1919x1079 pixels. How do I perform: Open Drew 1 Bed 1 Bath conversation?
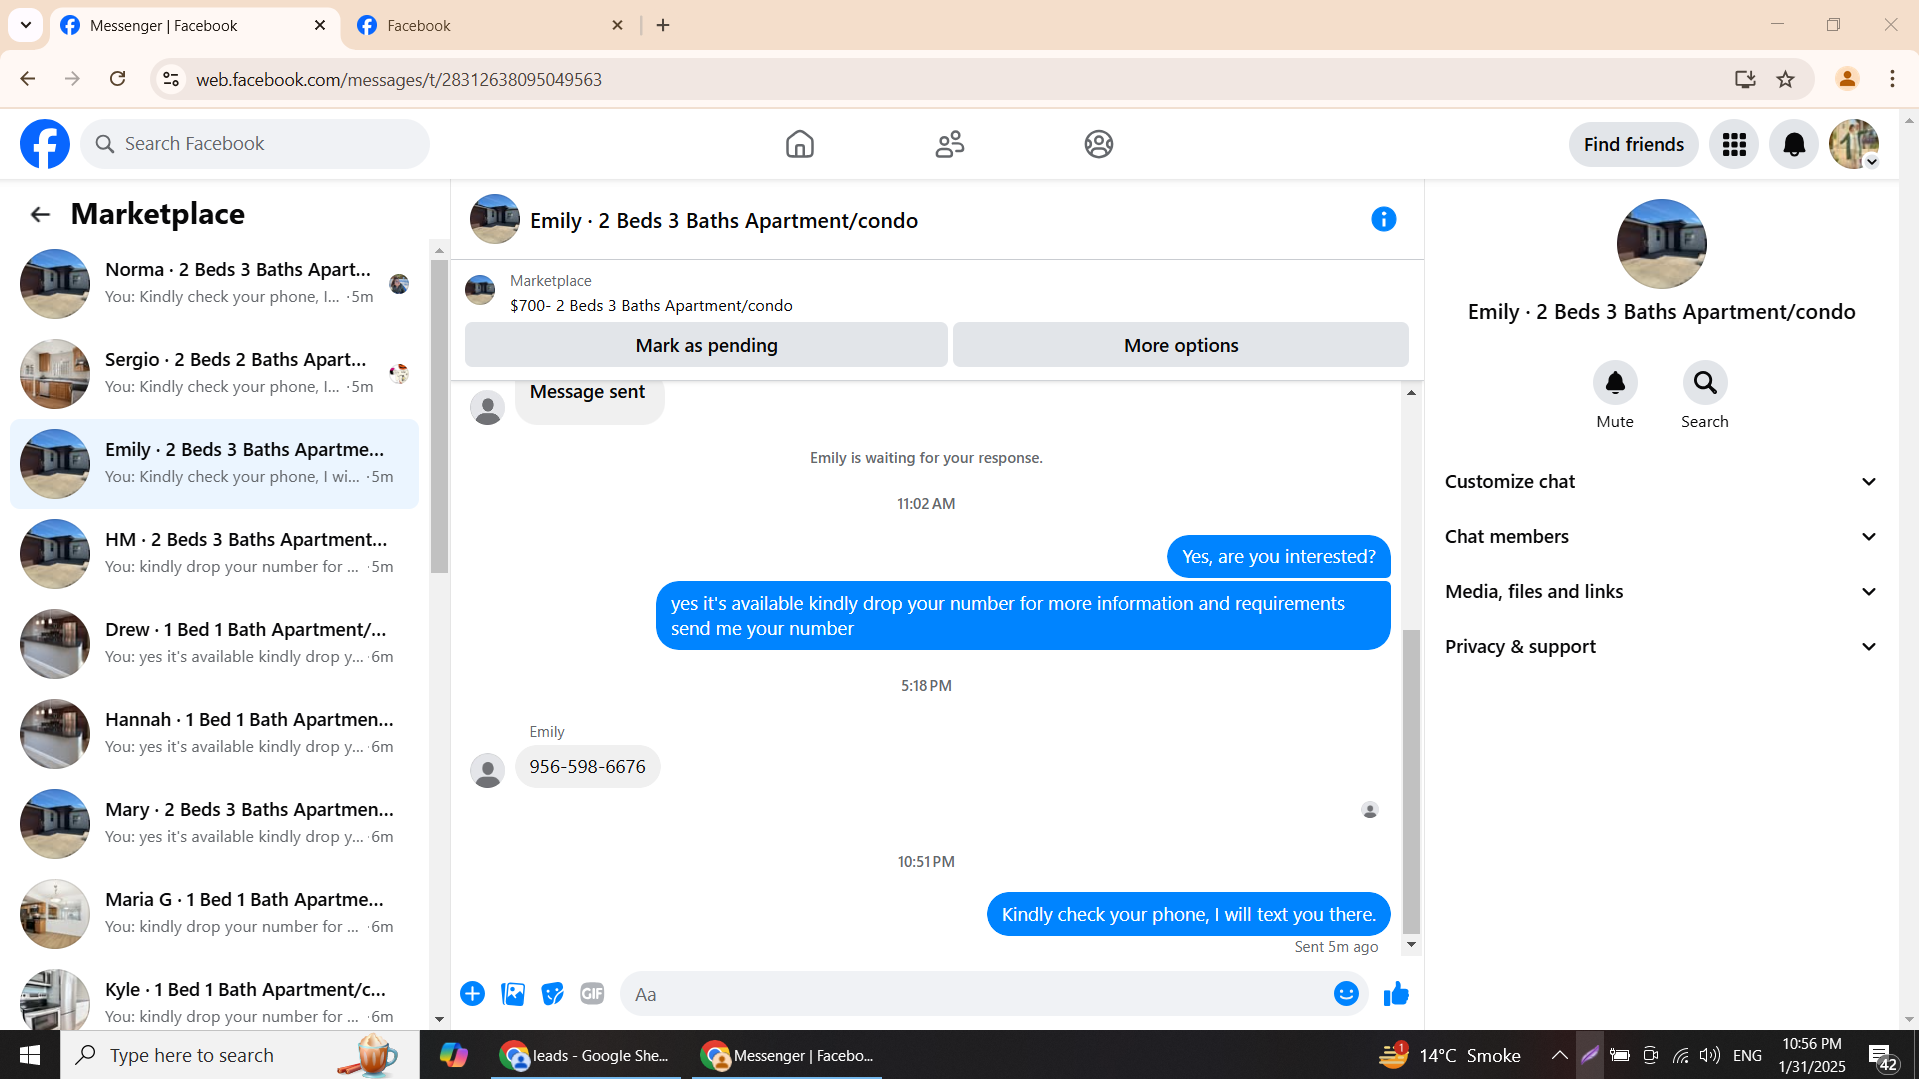tap(215, 644)
